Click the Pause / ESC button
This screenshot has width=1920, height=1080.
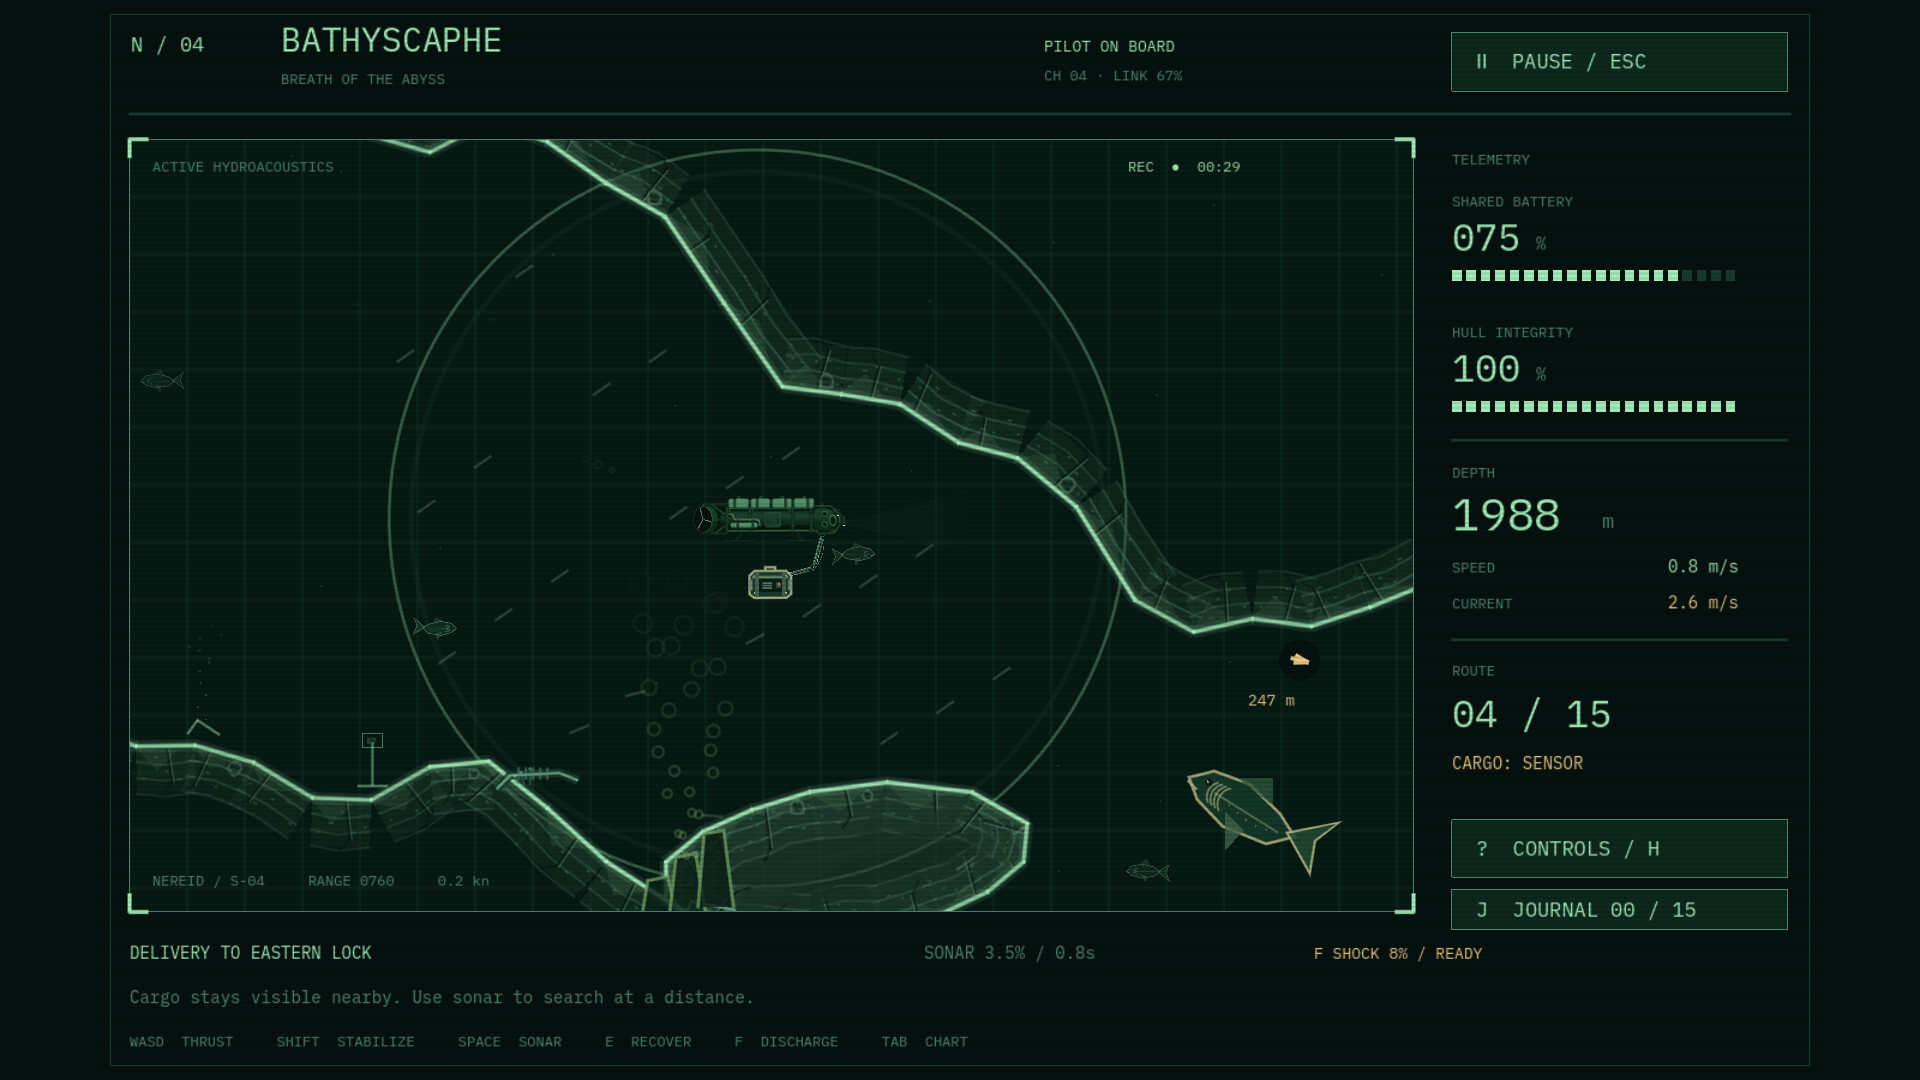click(x=1619, y=62)
